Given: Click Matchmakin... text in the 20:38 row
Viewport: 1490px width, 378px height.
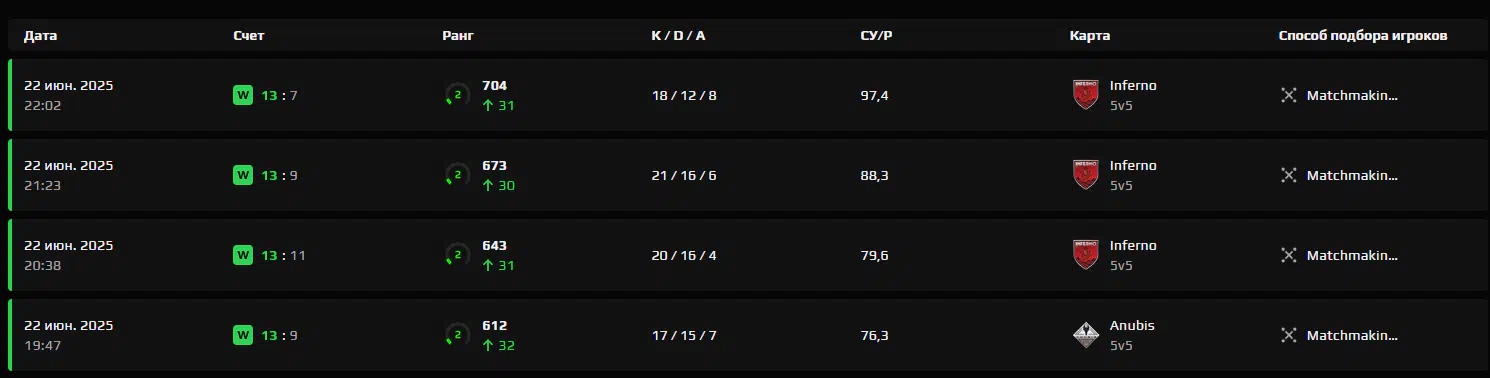Looking at the screenshot, I should coord(1352,255).
